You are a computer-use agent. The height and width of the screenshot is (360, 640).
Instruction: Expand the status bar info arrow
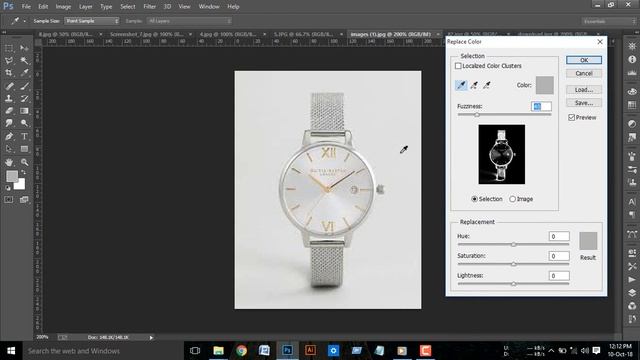click(x=151, y=338)
